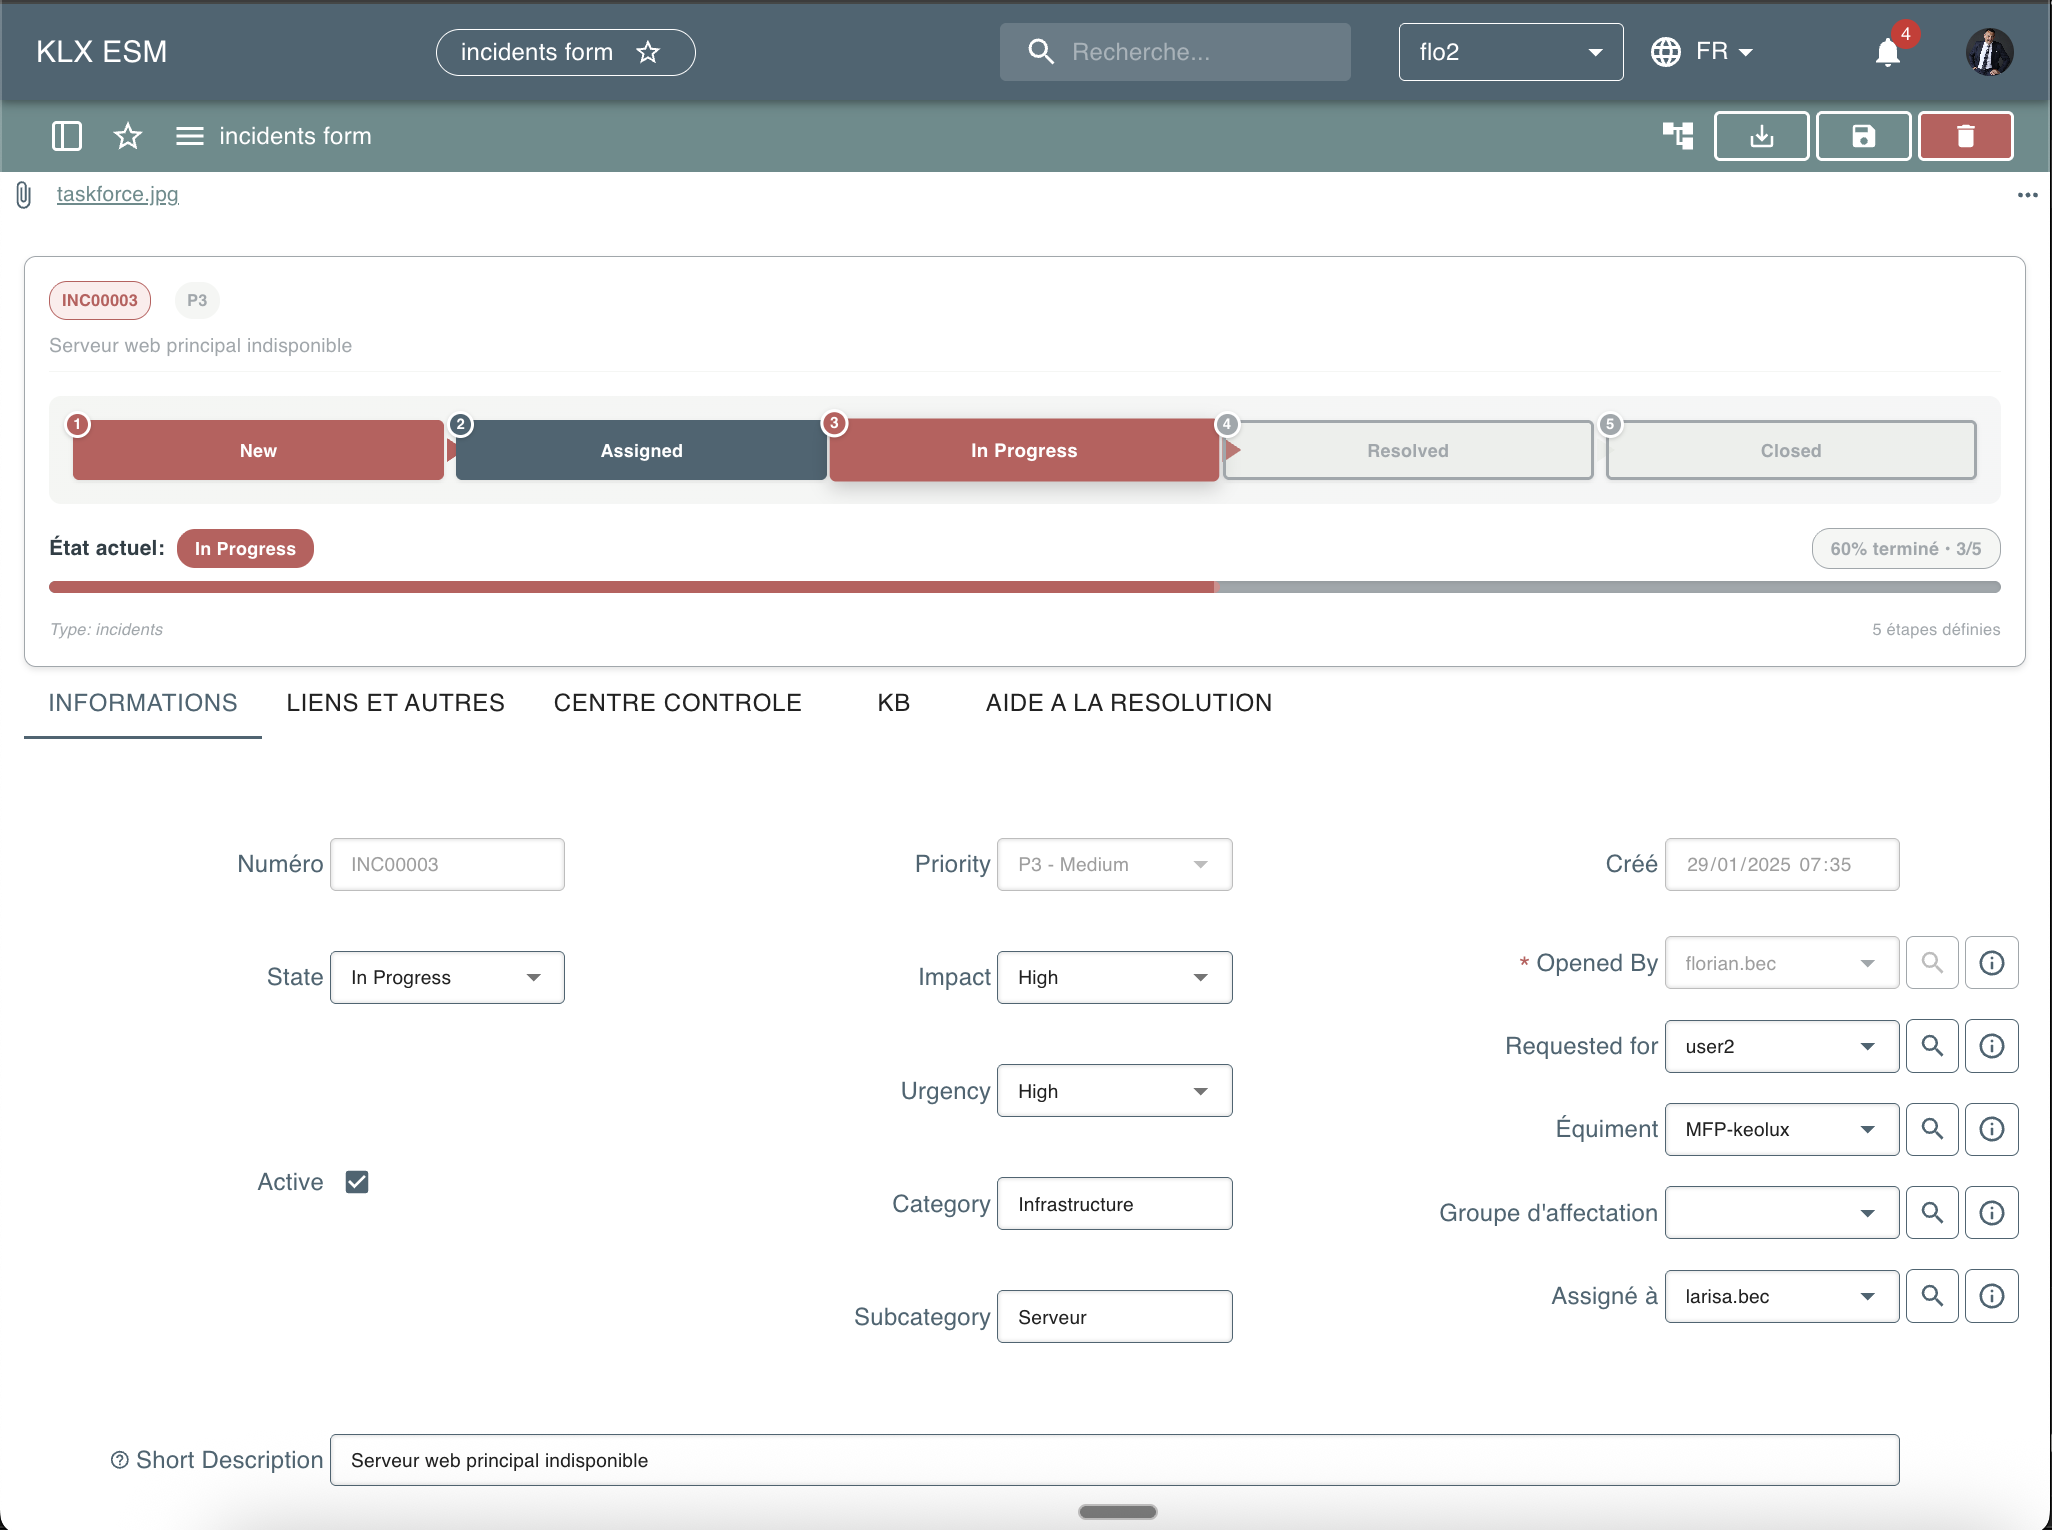Show info for Équiment field
Image resolution: width=2052 pixels, height=1530 pixels.
tap(1991, 1129)
